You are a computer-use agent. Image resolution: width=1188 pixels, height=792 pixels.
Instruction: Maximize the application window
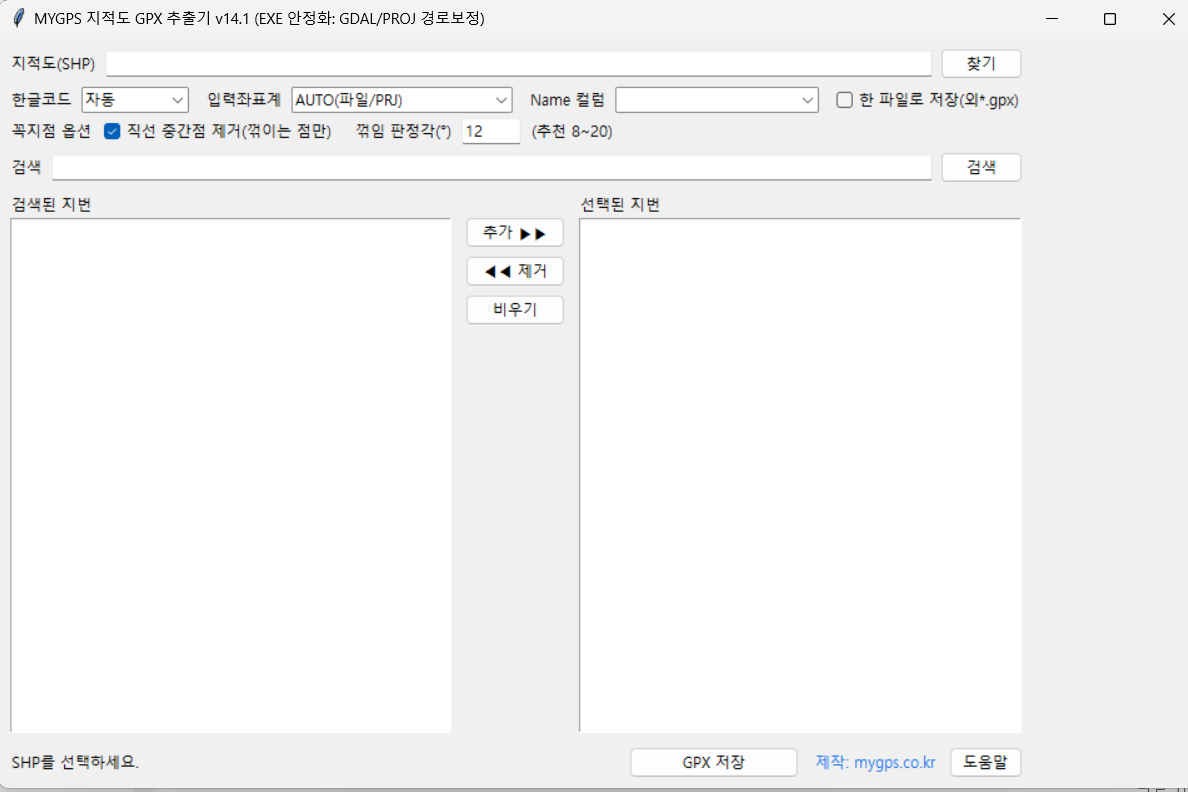coord(1109,19)
